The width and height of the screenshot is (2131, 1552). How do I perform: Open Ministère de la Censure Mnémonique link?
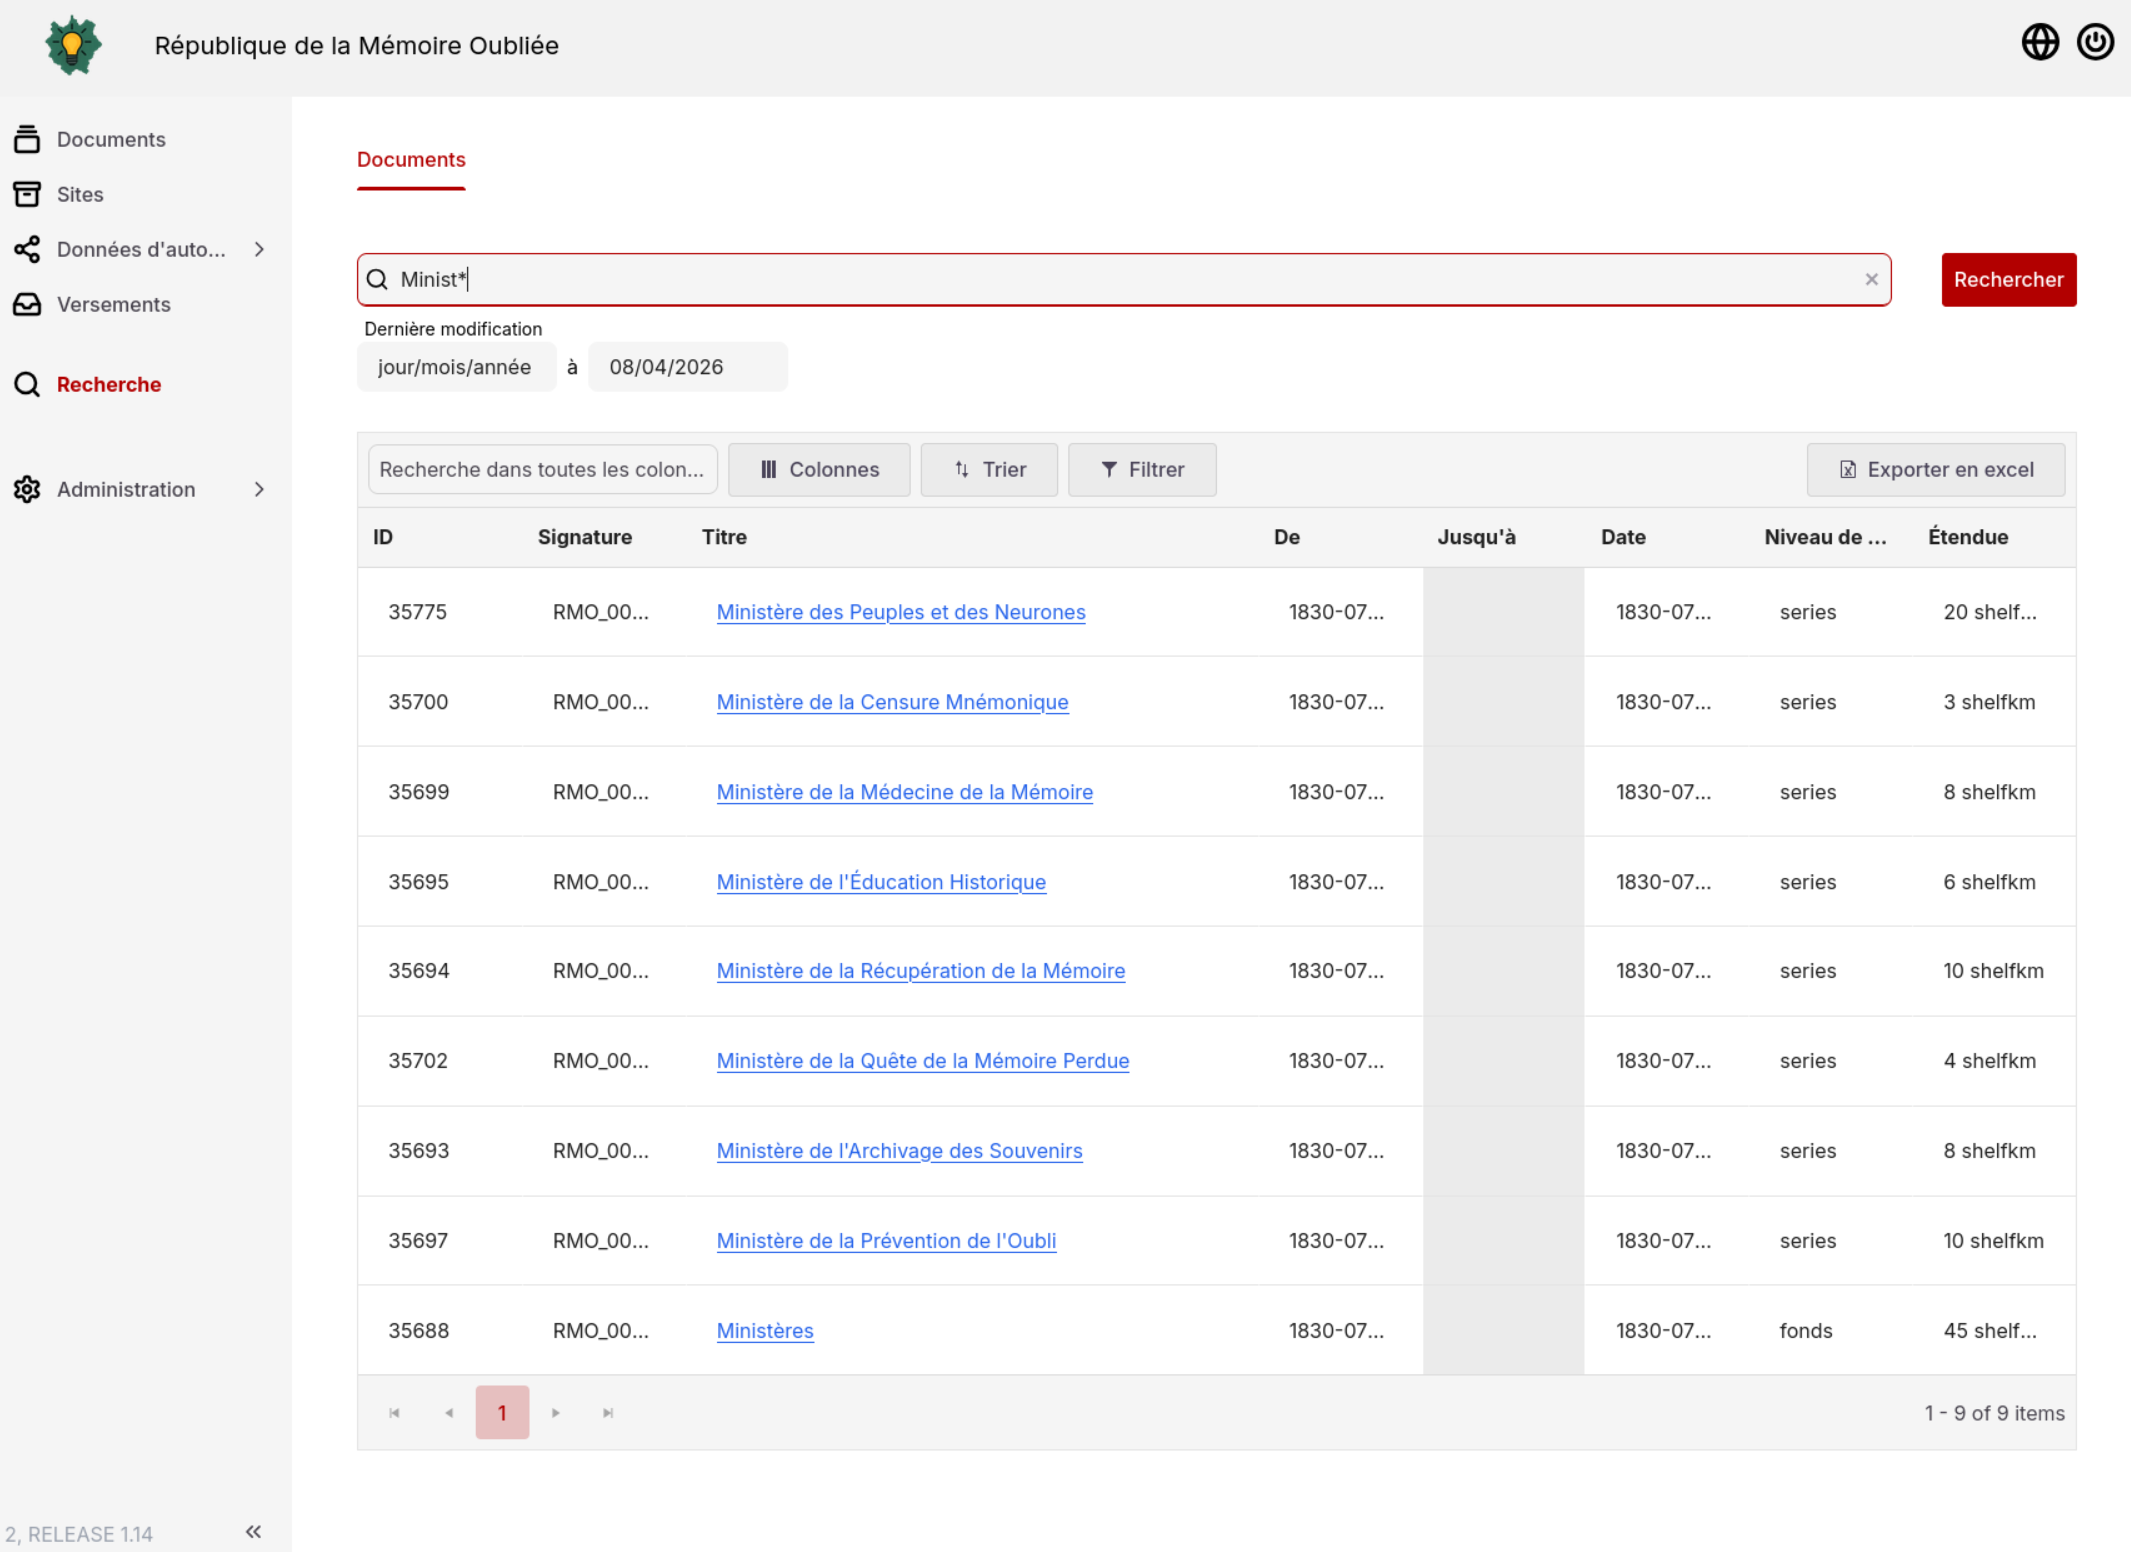[892, 702]
